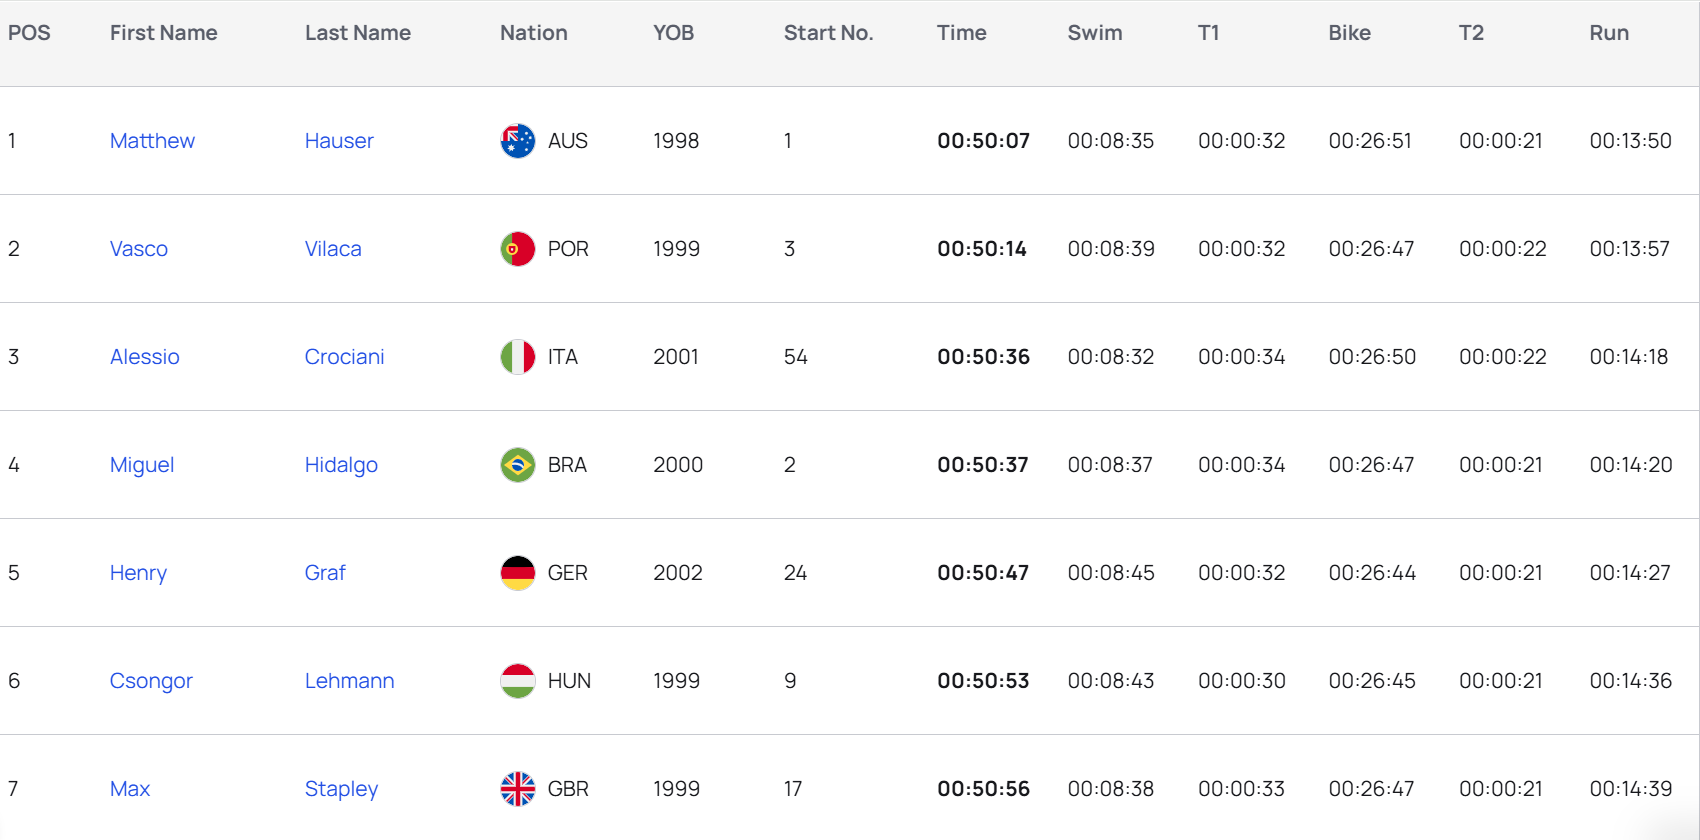Open the Stapley last name link
The image size is (1700, 840).
point(341,789)
